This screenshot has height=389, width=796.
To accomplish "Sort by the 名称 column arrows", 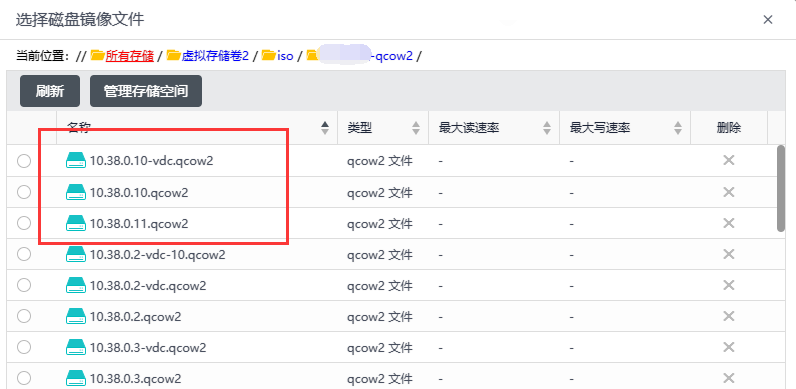I will [325, 128].
